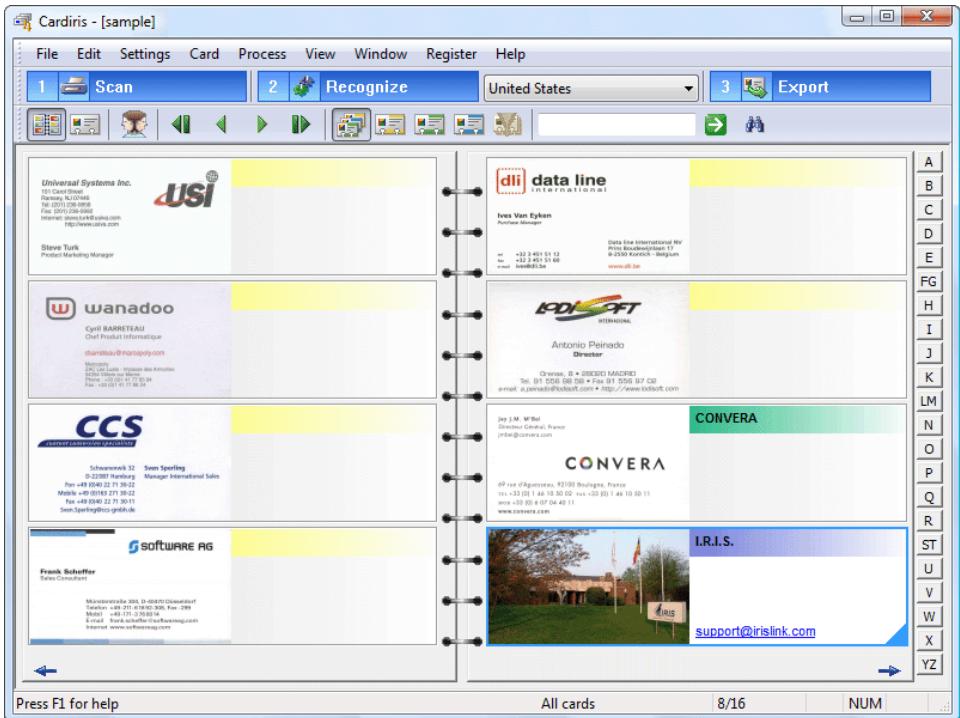The image size is (960, 718).
Task: Click the Scan step button
Action: tap(137, 86)
